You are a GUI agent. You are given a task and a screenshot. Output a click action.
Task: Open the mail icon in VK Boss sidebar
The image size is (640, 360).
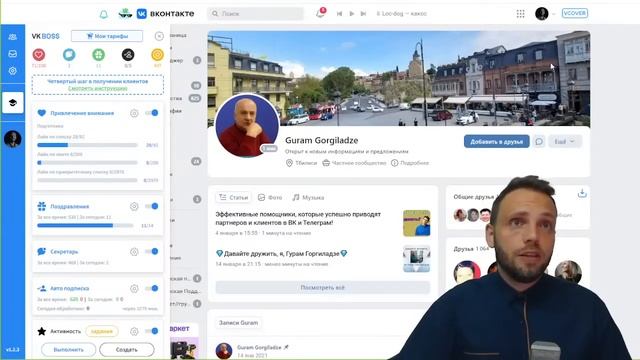coord(13,53)
